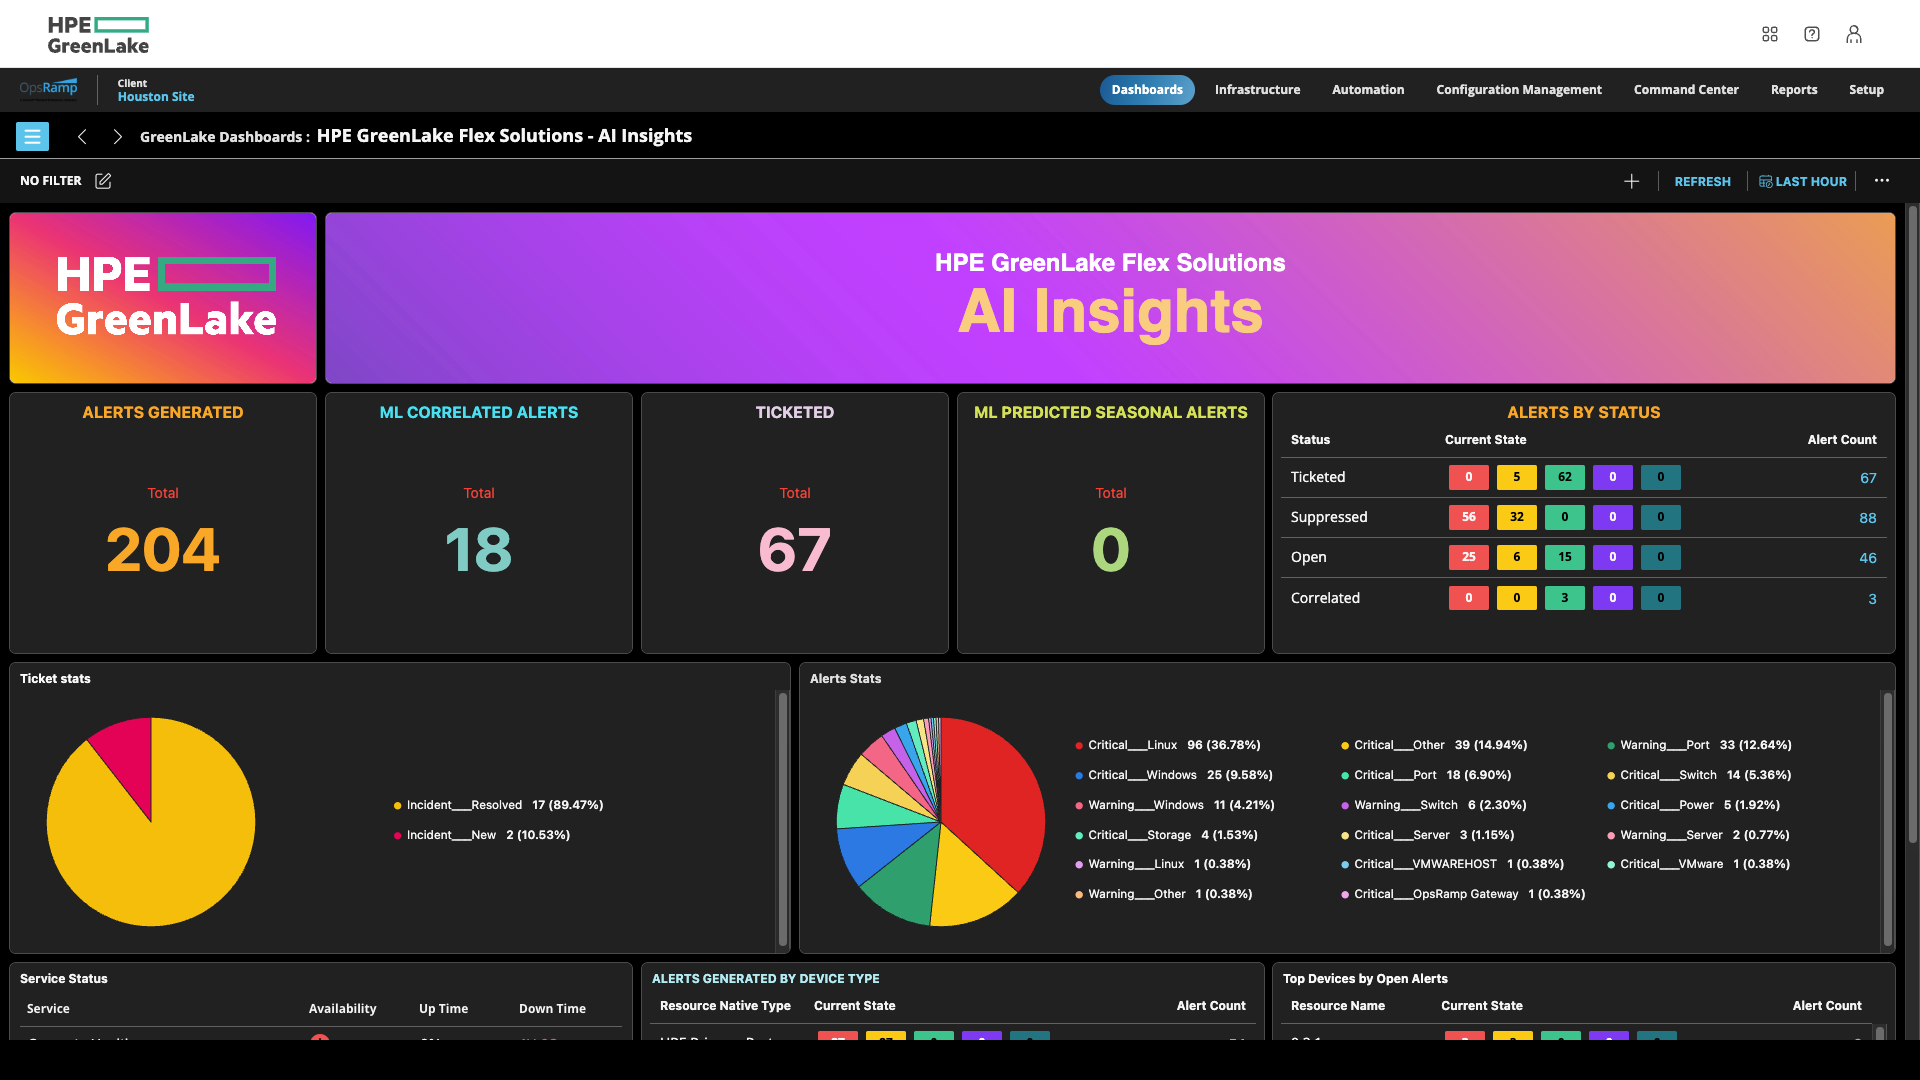Click the Alerts Generated total 204
Viewport: 1920px width, 1080px height.
[163, 550]
